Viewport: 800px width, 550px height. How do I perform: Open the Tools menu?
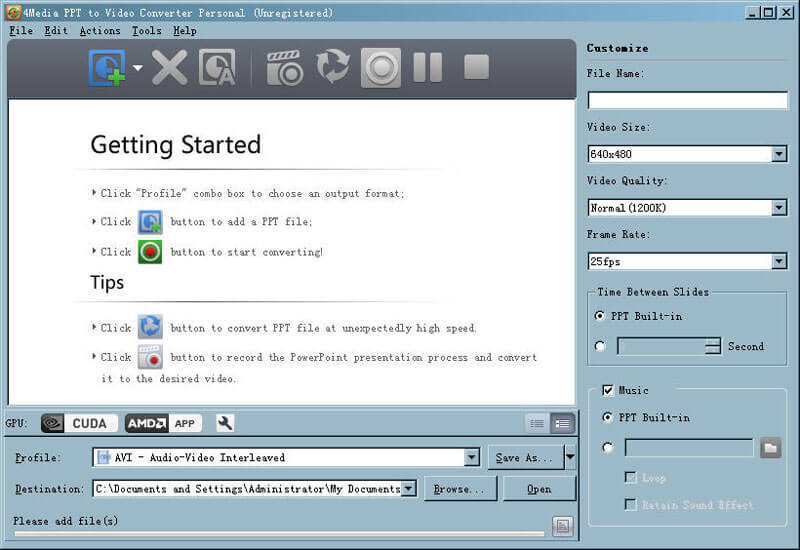(146, 31)
